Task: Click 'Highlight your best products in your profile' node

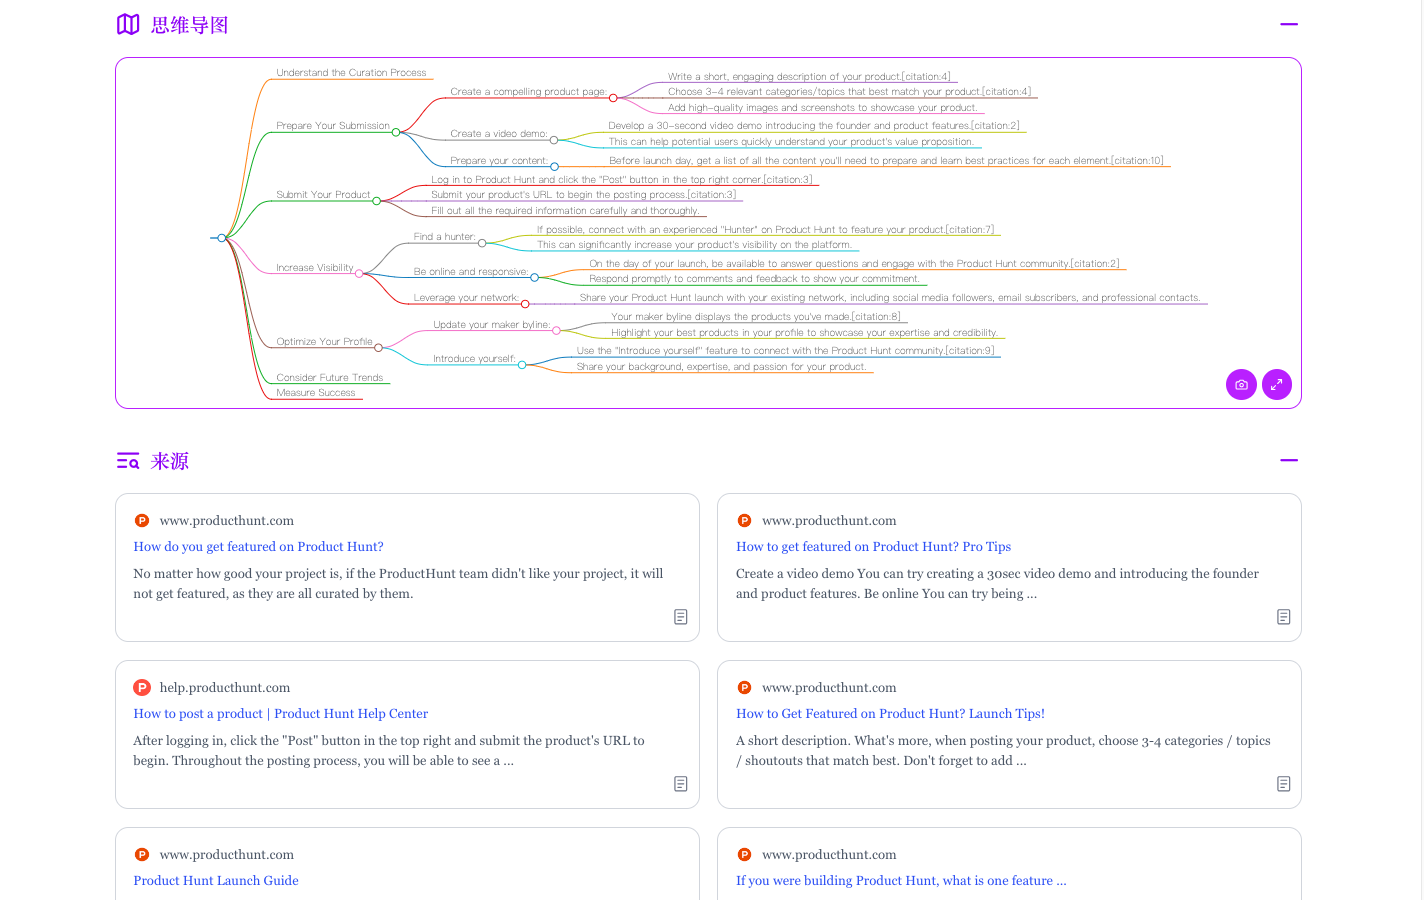Action: pos(804,333)
